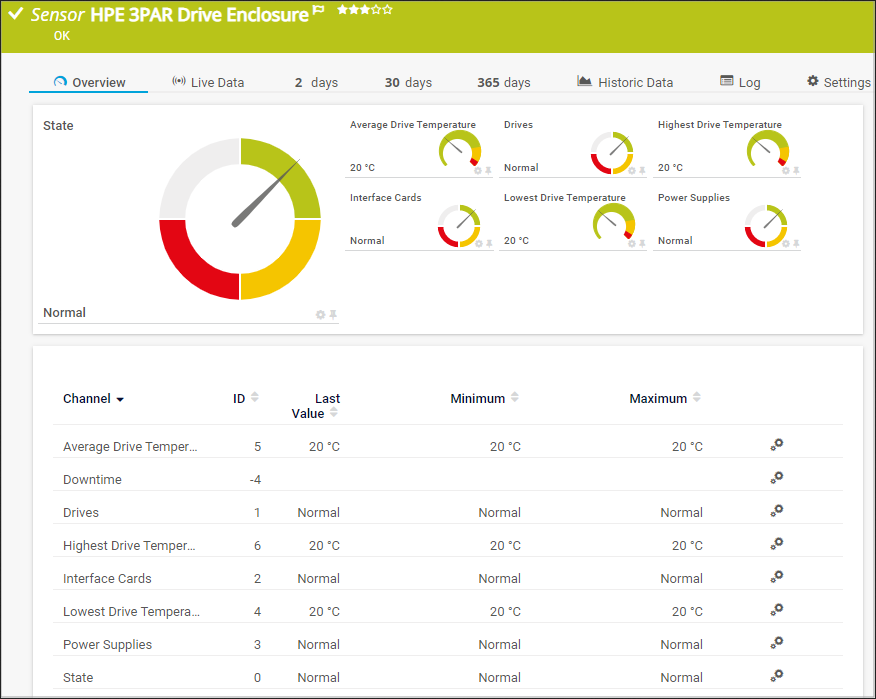Click the large State gauge dial

coord(240,219)
